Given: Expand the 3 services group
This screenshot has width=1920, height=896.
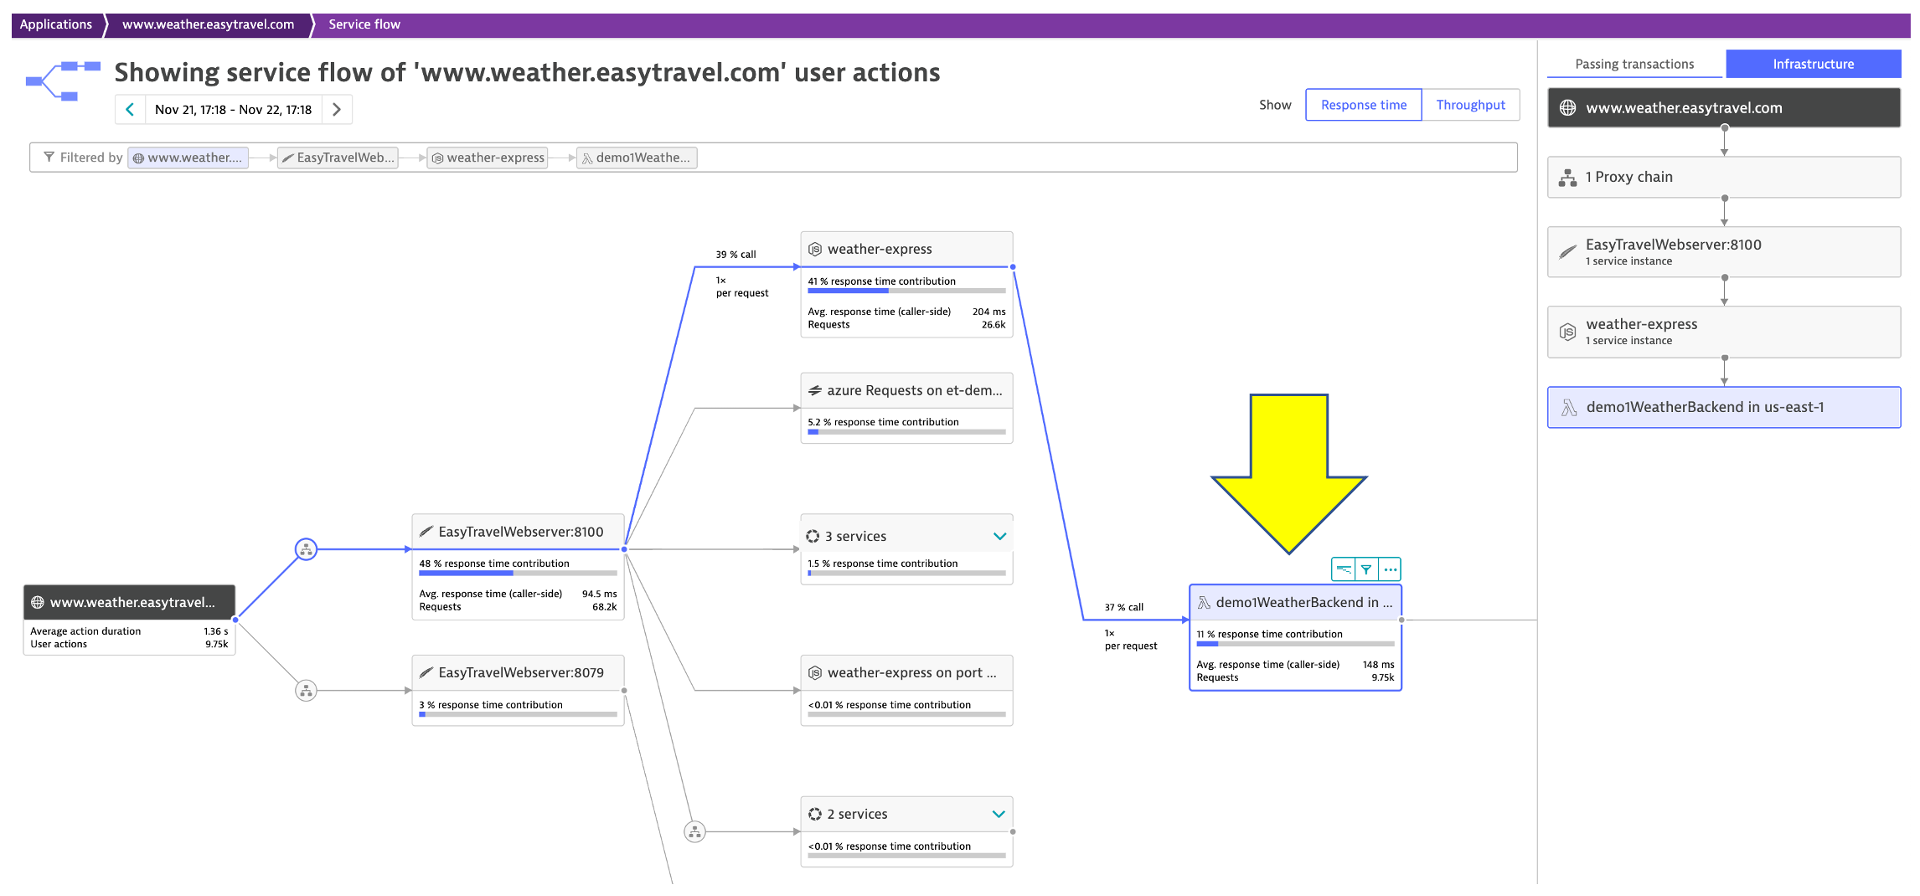Looking at the screenshot, I should [999, 536].
